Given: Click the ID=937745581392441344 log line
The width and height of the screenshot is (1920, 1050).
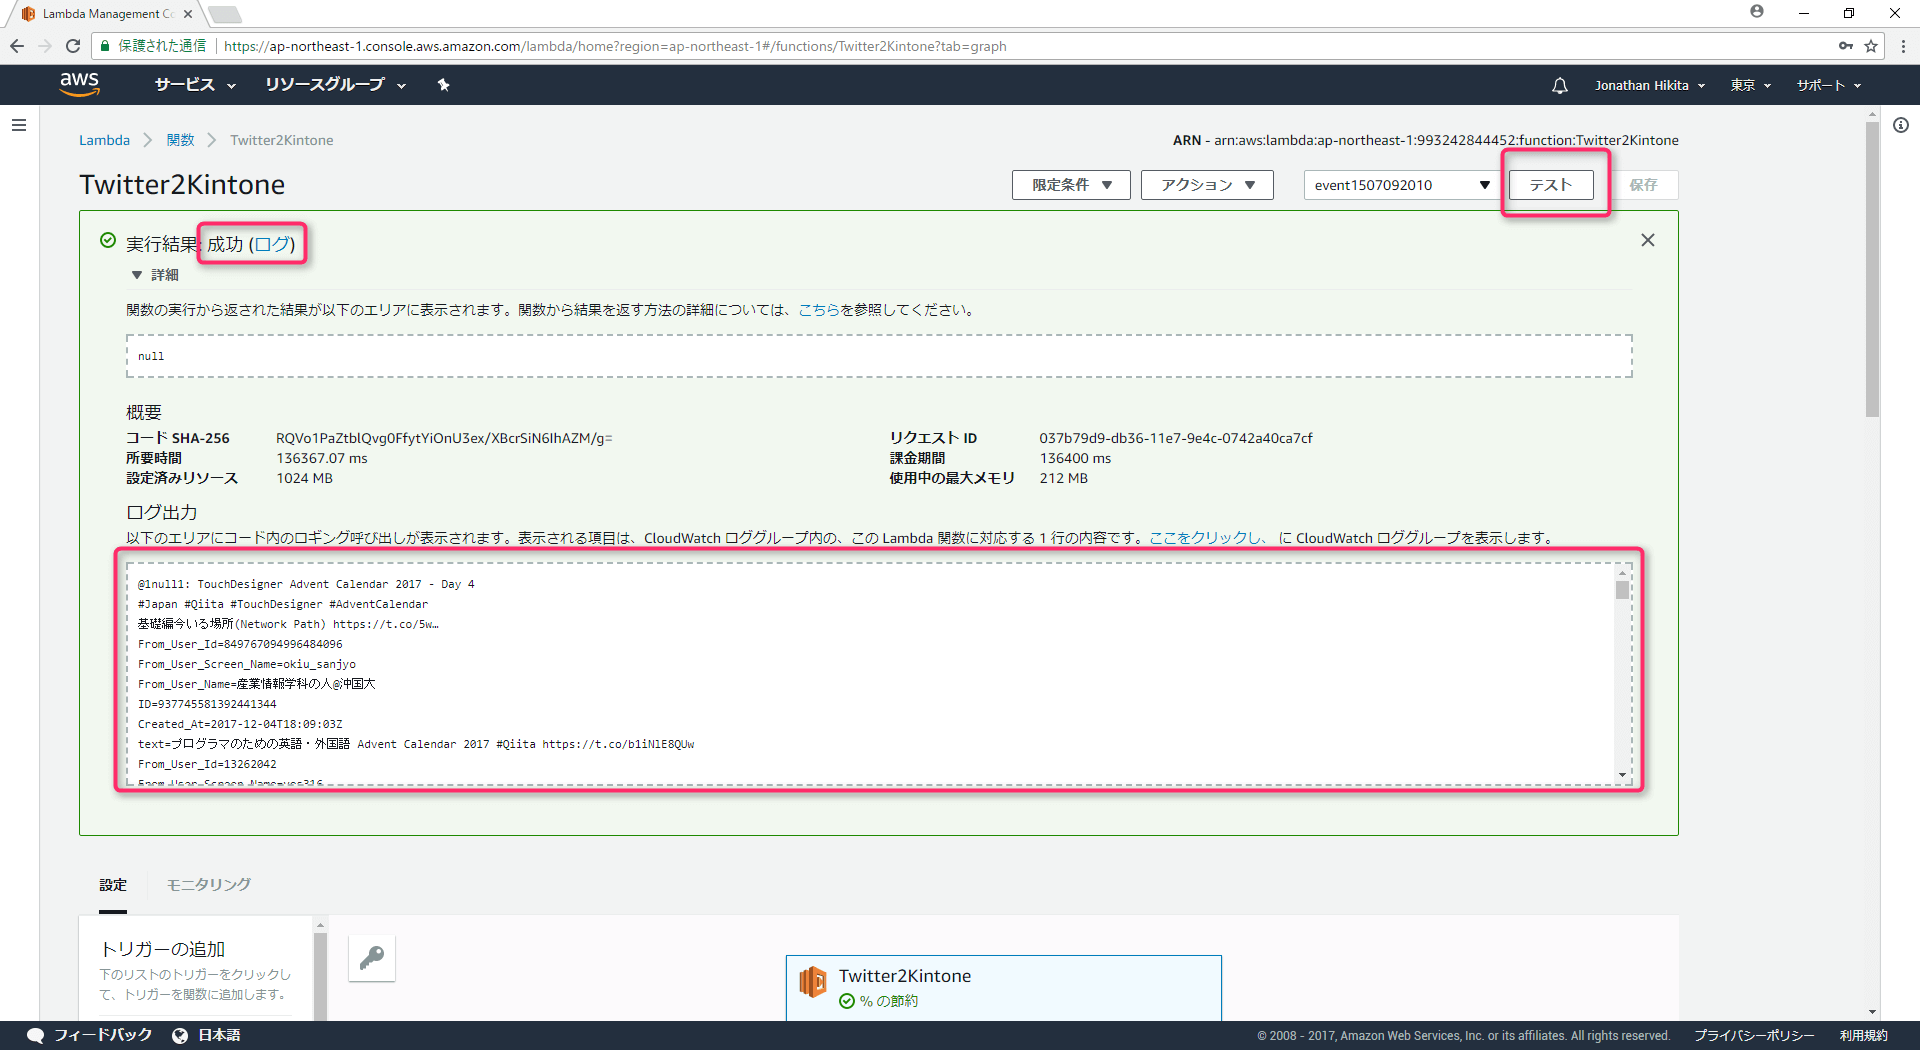Looking at the screenshot, I should coord(207,704).
